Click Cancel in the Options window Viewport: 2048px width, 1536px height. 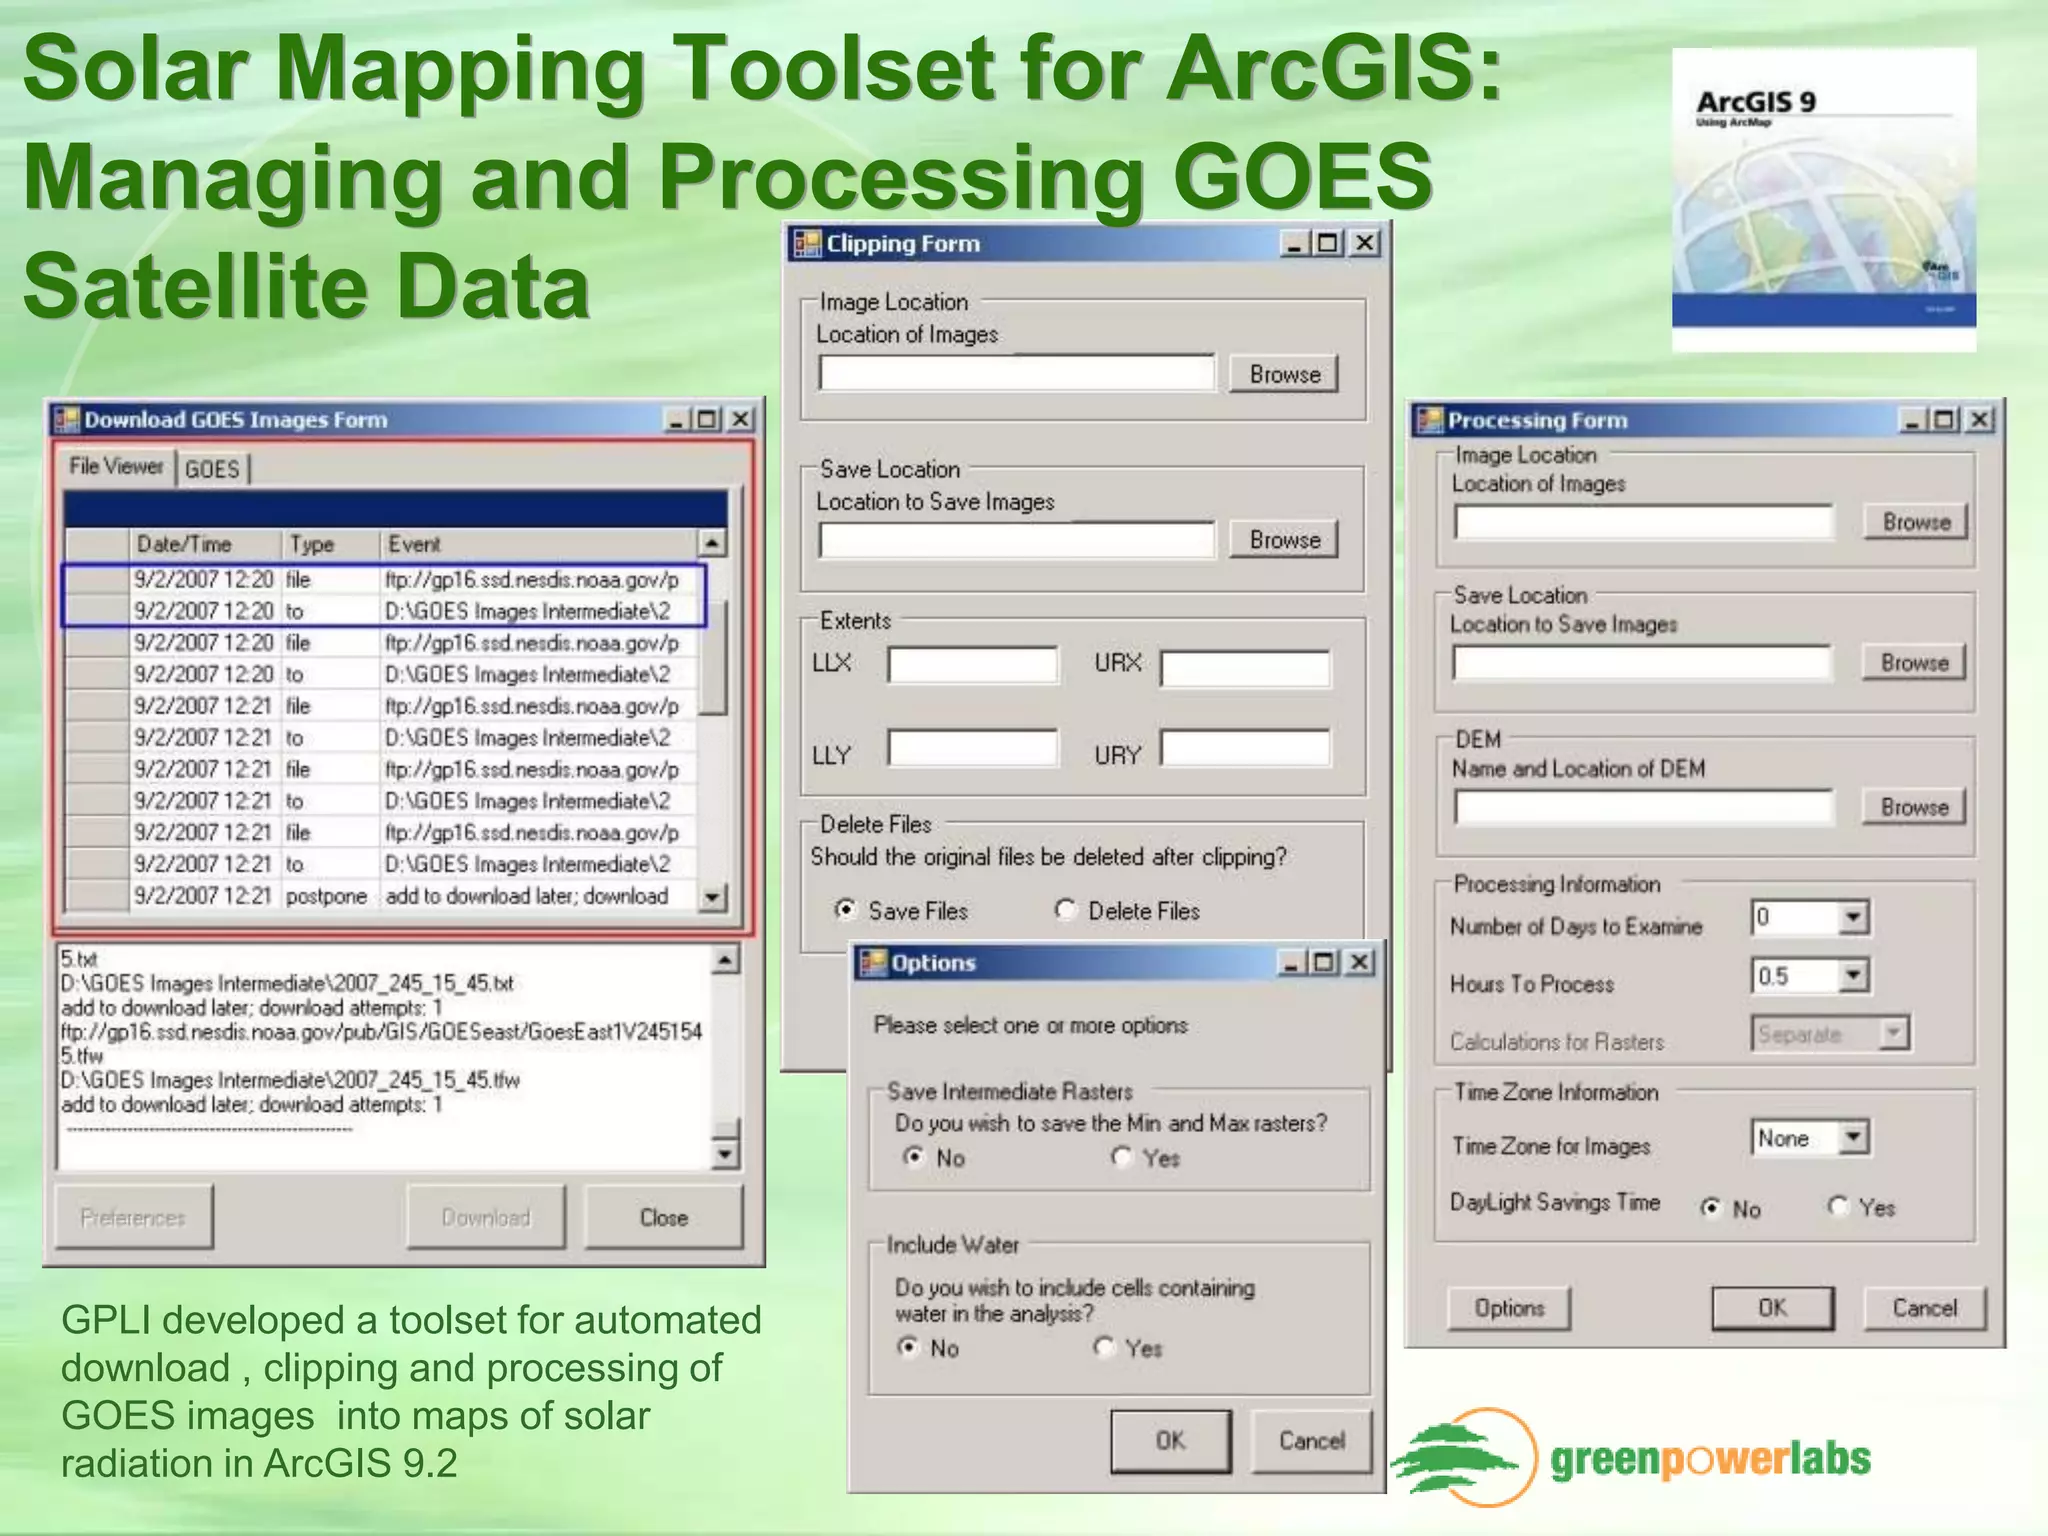point(1312,1441)
